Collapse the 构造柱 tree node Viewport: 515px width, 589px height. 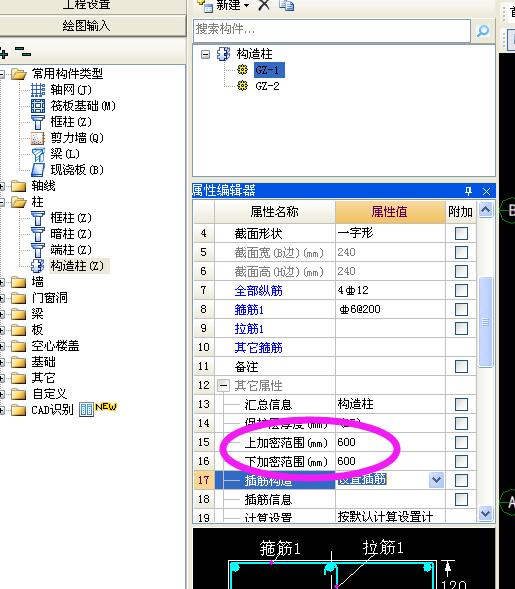205,54
